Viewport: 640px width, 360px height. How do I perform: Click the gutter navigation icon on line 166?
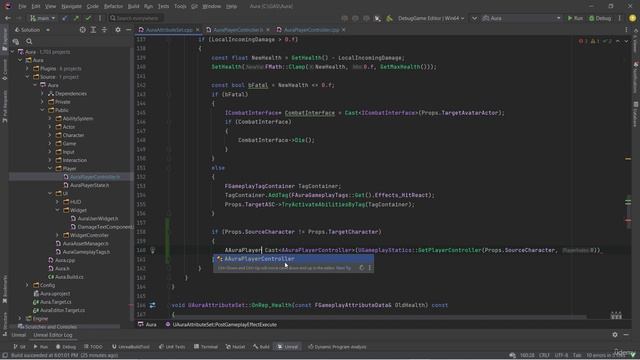click(152, 305)
